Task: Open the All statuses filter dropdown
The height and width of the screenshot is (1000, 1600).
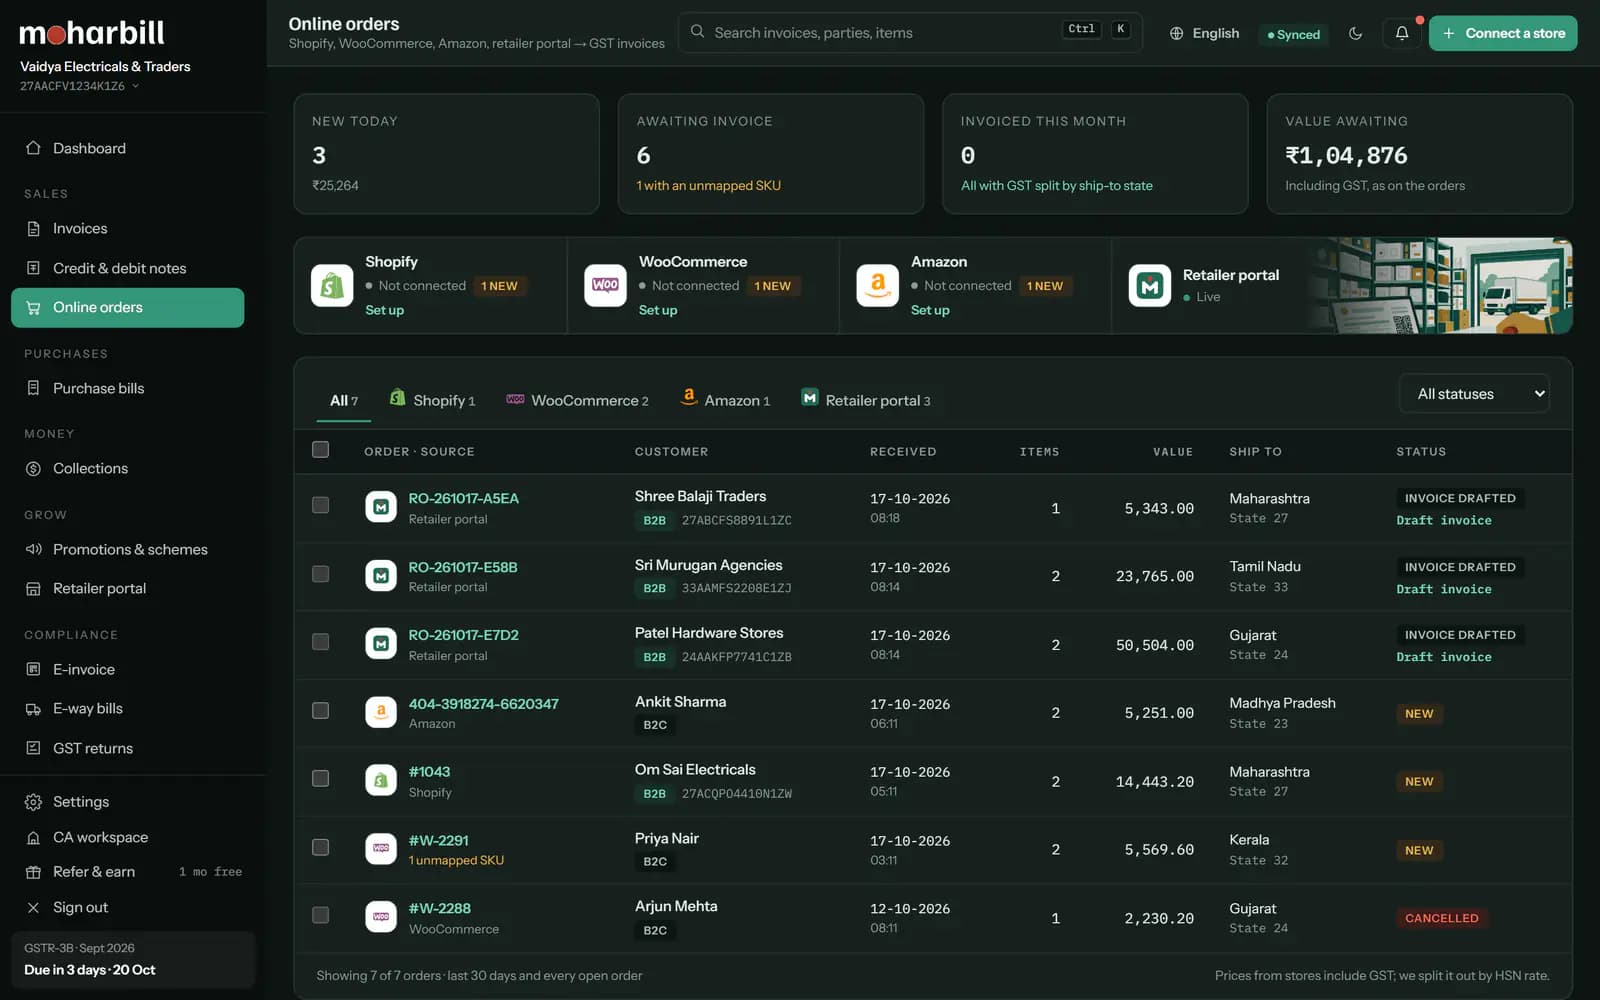Action: 1475,394
